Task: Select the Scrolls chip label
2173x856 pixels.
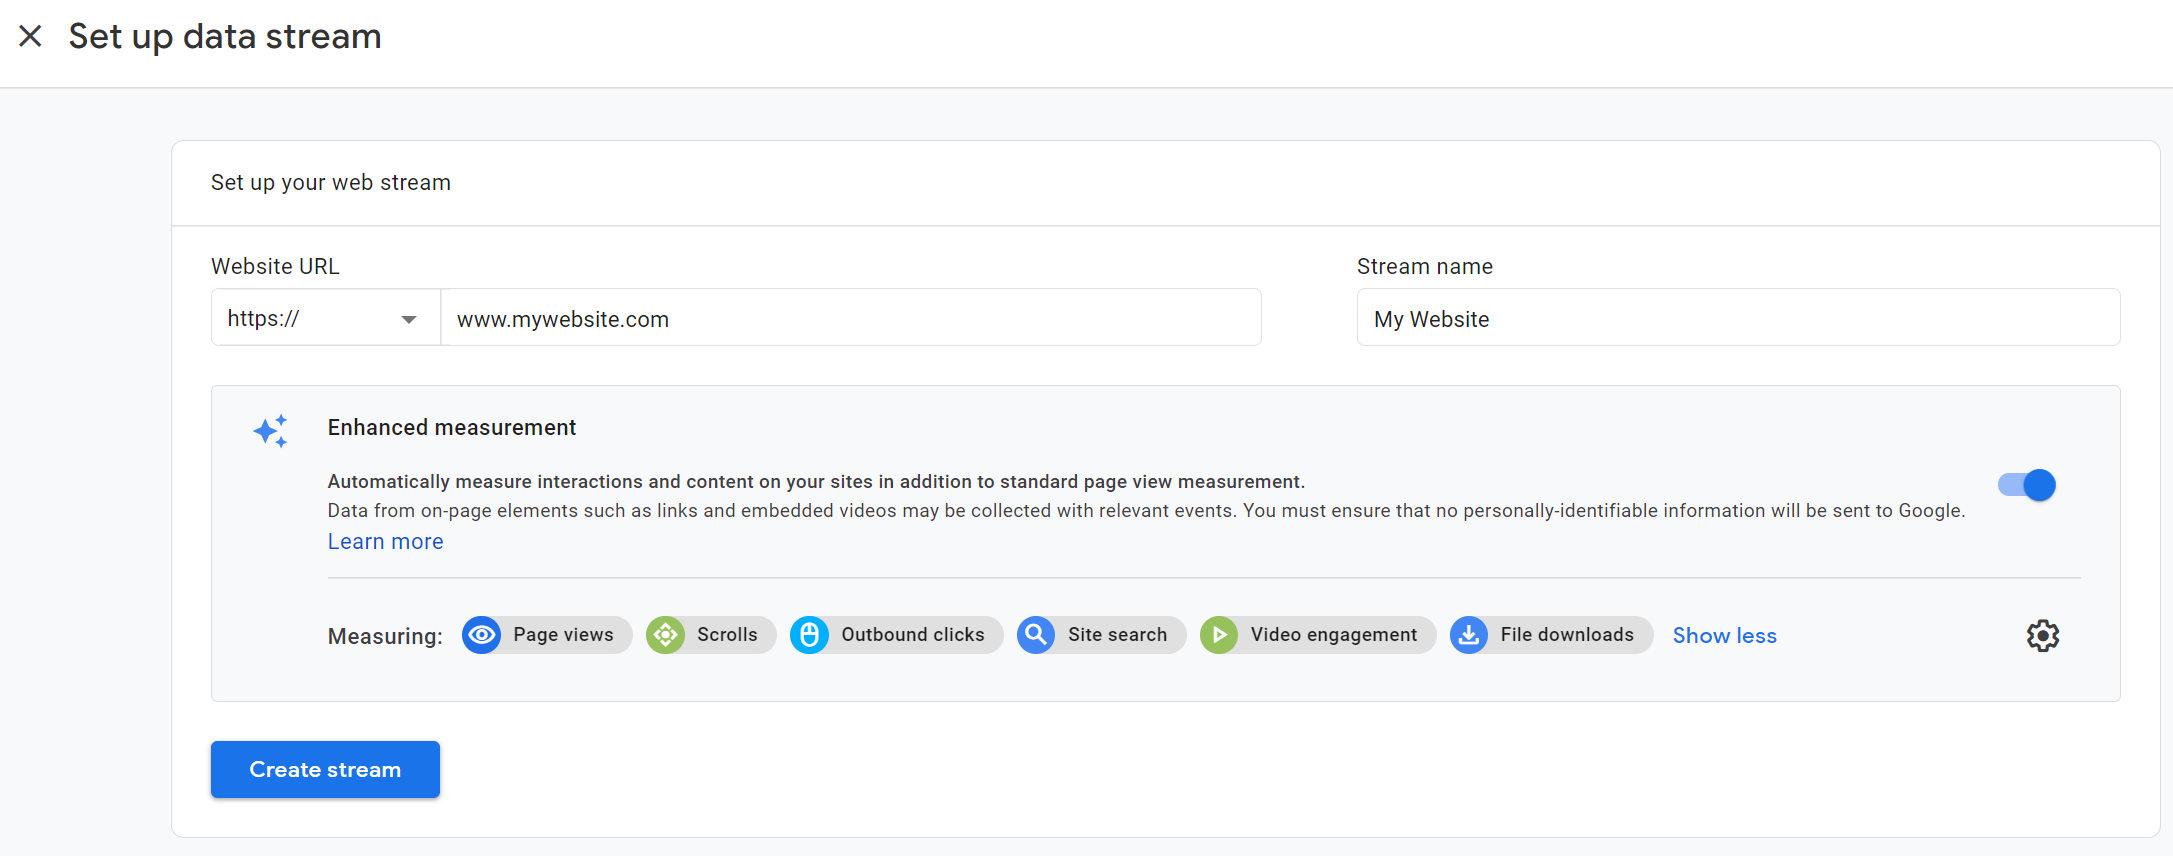Action: pos(727,635)
